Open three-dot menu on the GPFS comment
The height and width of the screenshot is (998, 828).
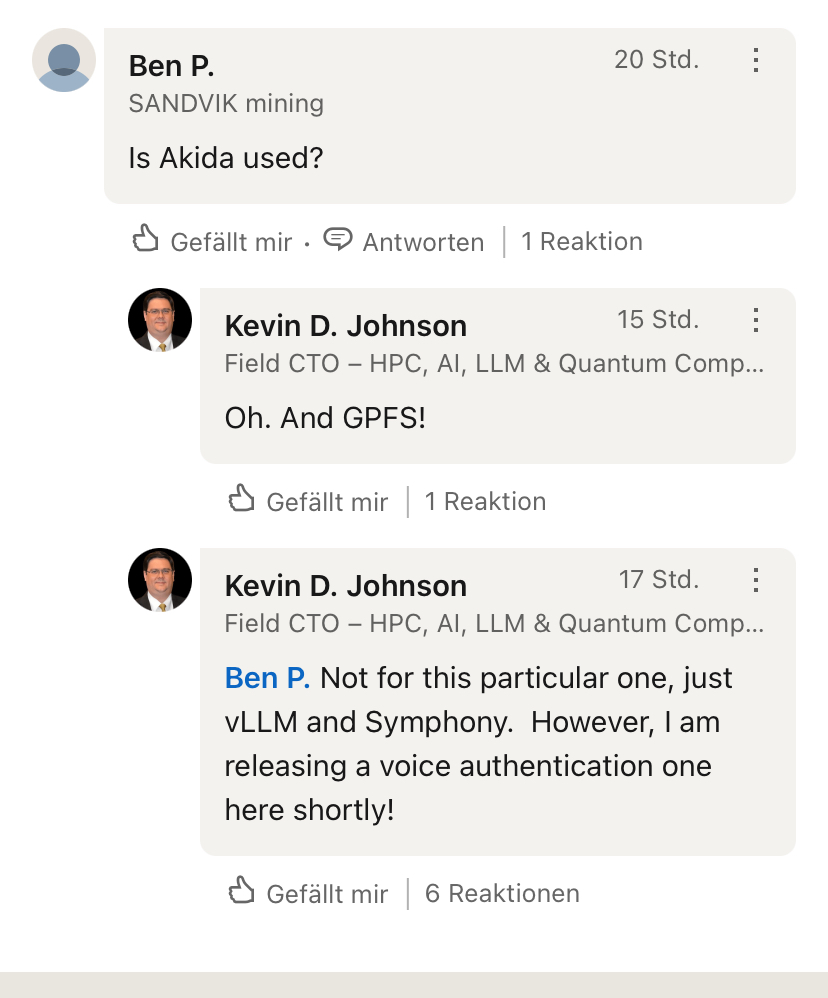(x=756, y=320)
